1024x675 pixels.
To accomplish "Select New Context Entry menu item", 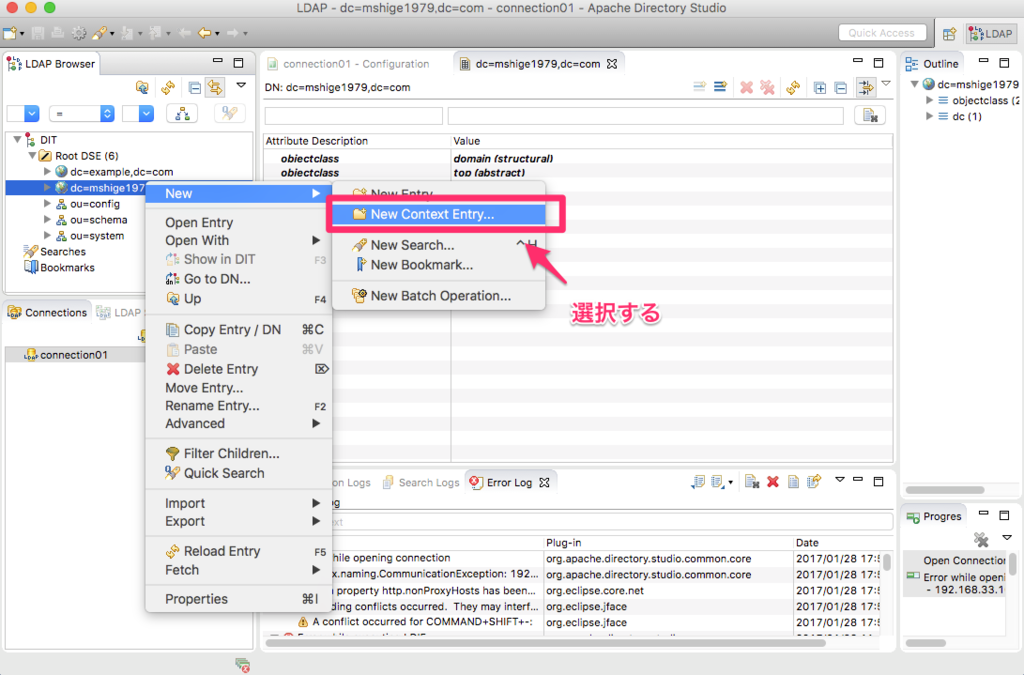I will click(438, 214).
